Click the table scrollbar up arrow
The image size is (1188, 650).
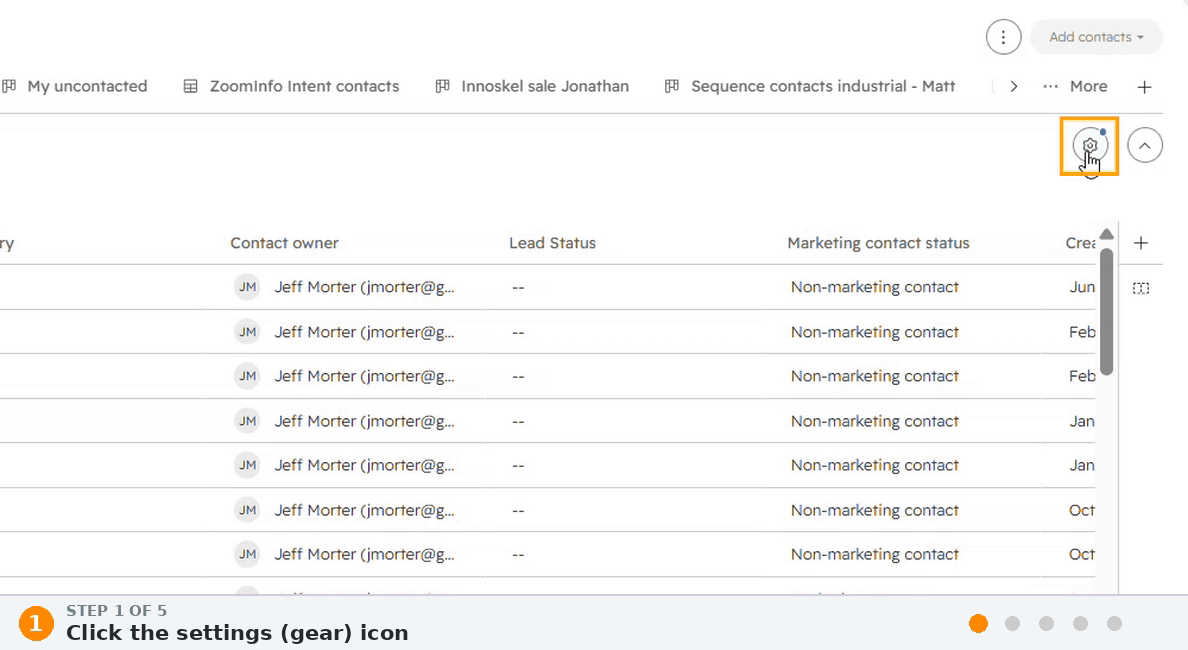(x=1107, y=235)
